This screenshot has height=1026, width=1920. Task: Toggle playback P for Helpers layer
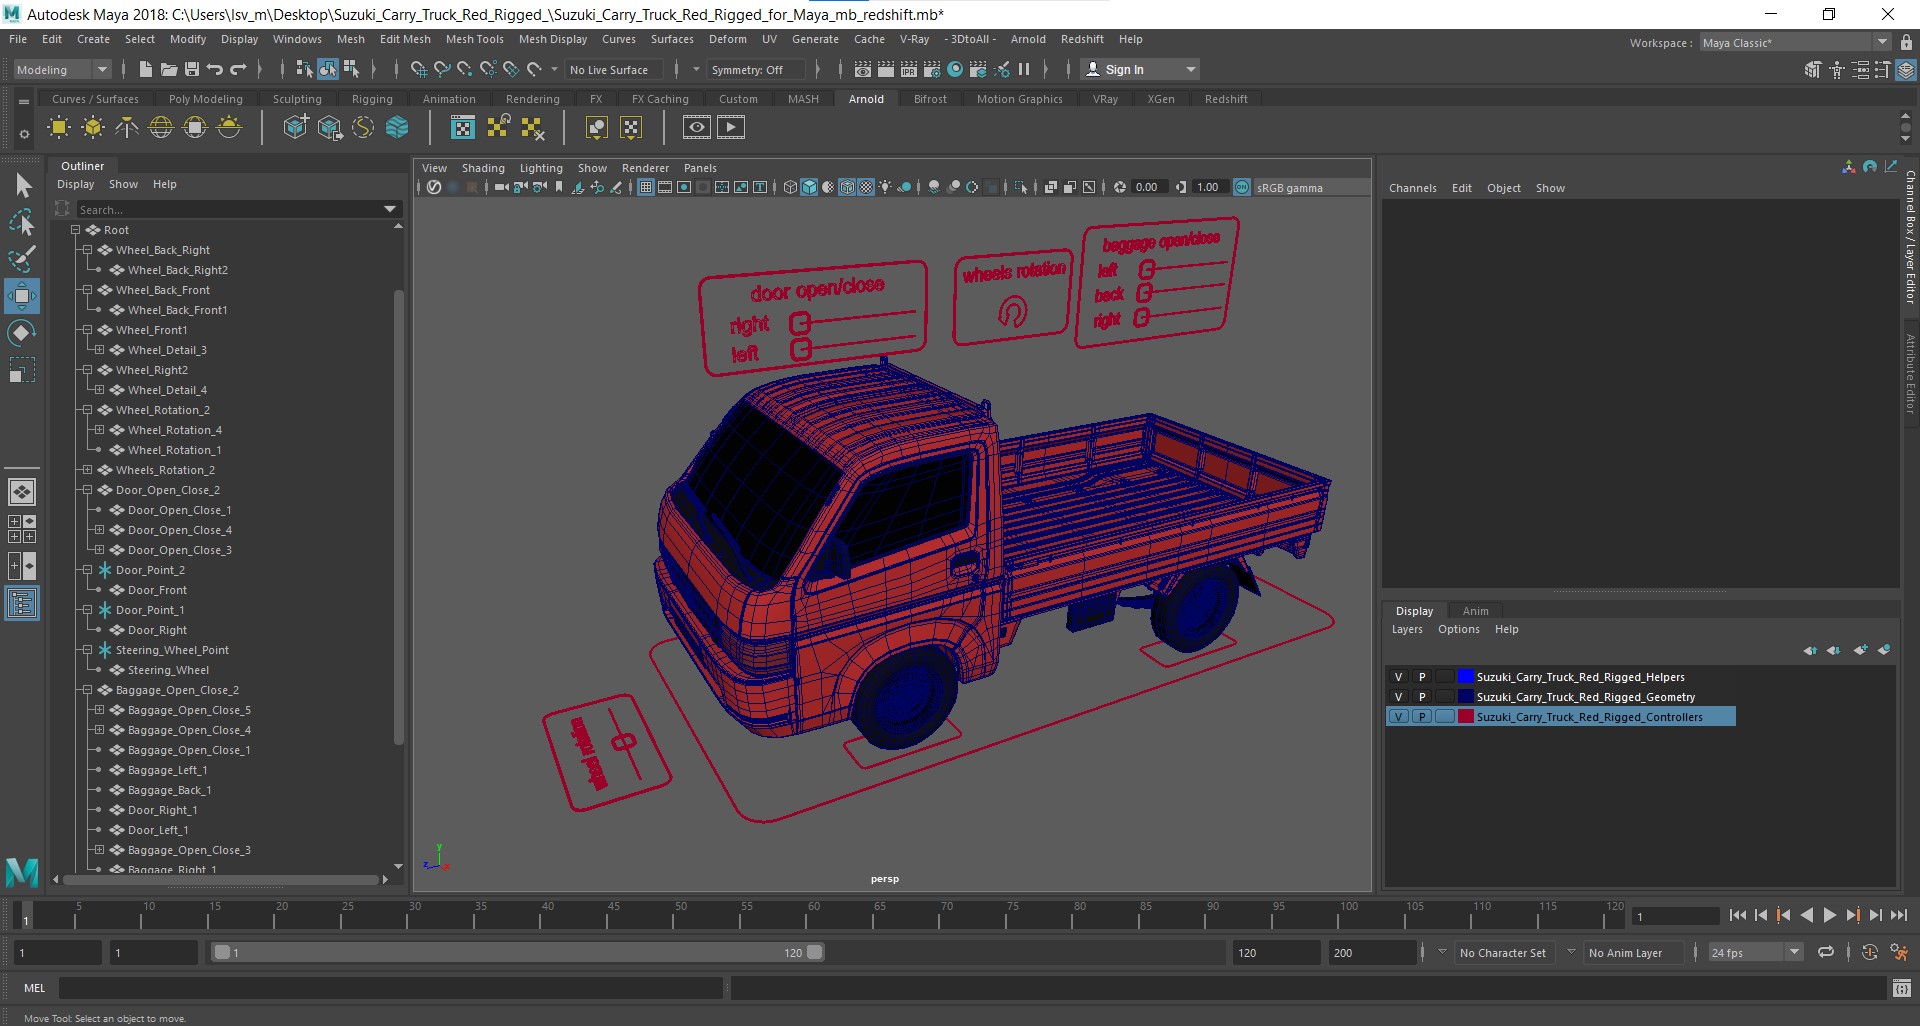coord(1421,677)
